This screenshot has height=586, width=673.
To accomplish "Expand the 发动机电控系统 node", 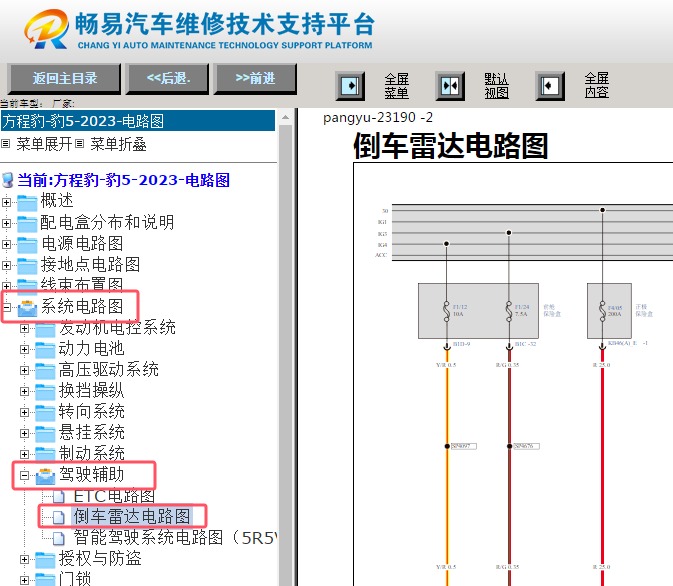I will coord(24,328).
